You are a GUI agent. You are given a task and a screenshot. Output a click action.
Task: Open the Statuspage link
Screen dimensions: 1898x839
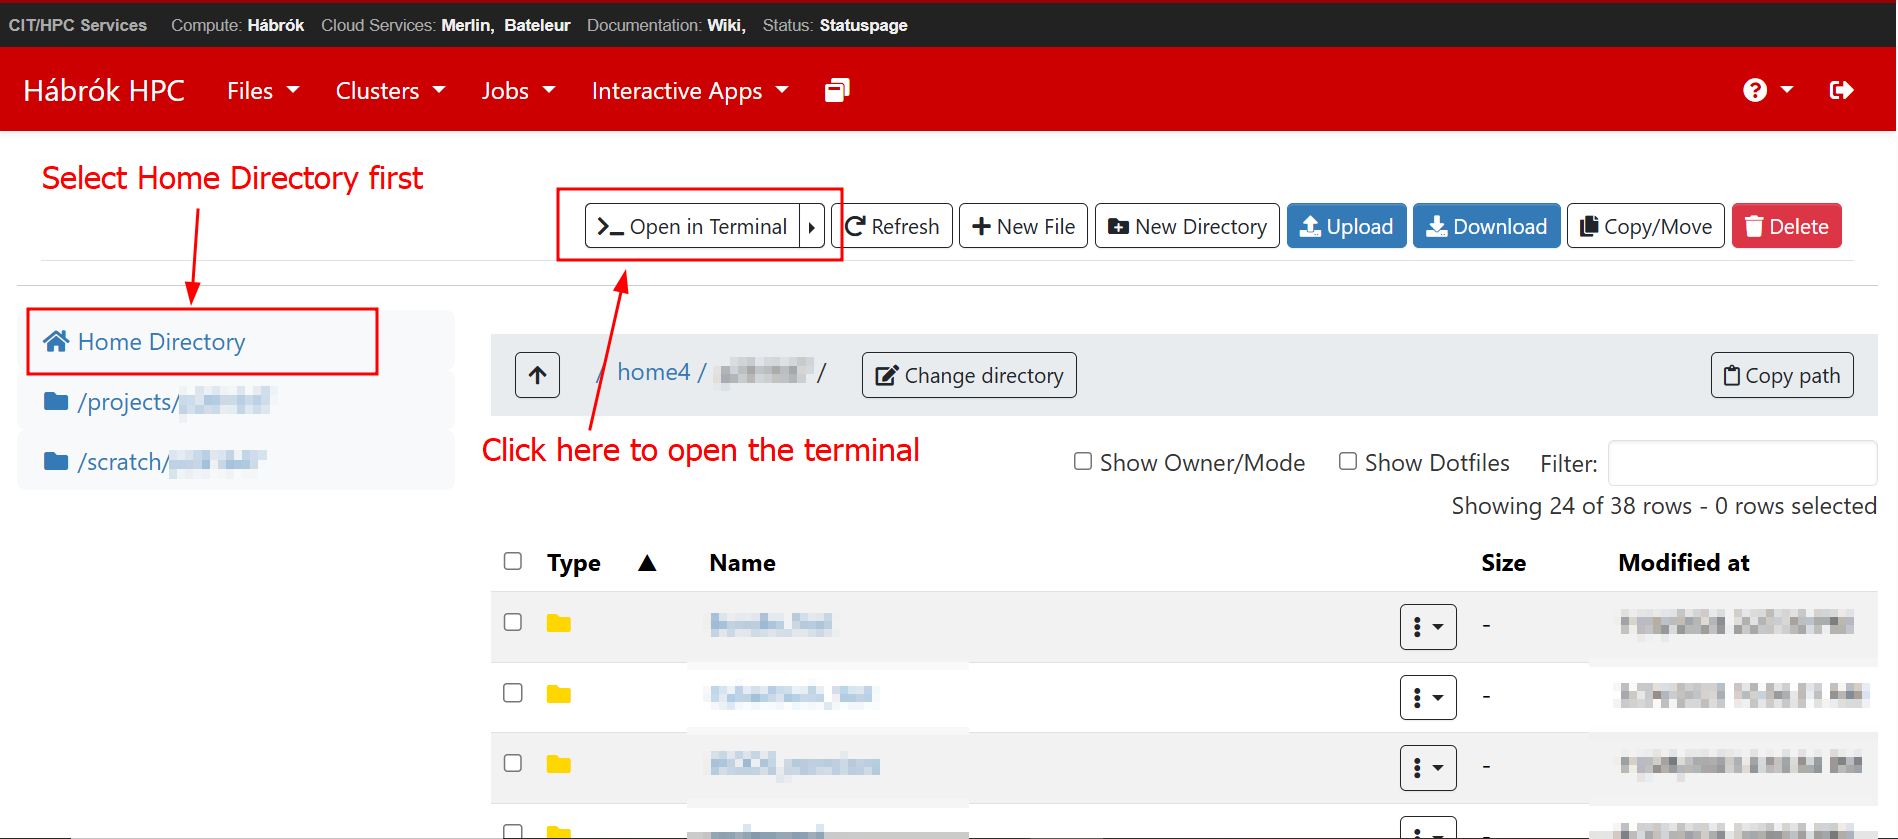coord(864,25)
